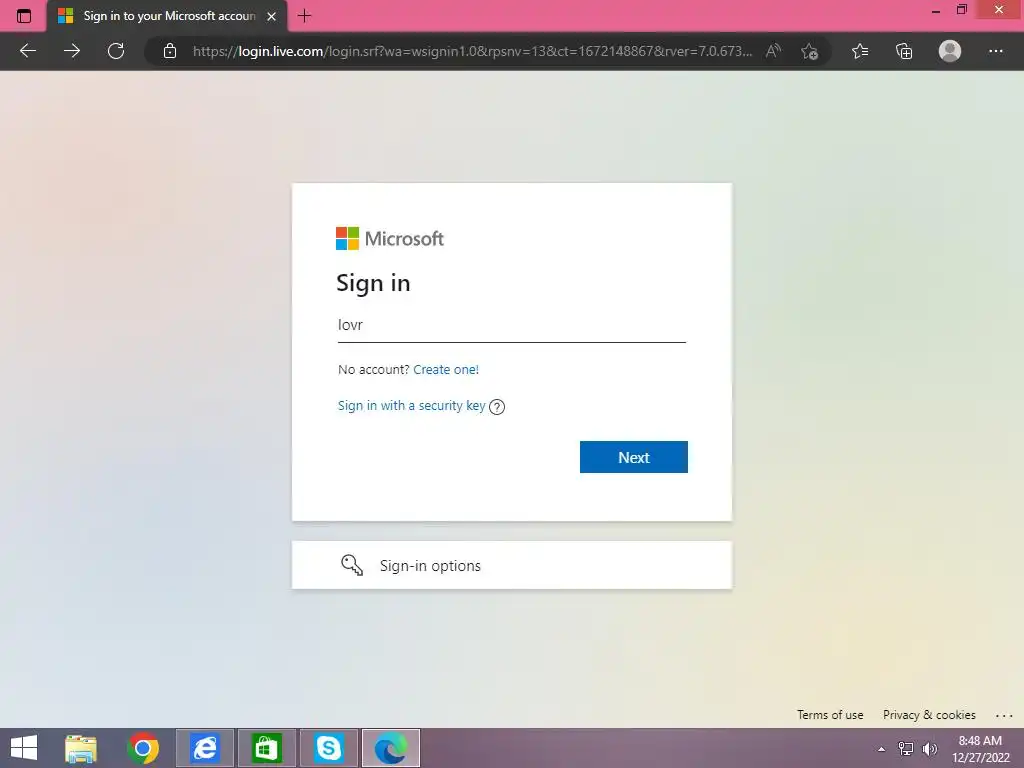The image size is (1024, 768).
Task: Add this page to favorites star icon
Action: click(x=809, y=51)
